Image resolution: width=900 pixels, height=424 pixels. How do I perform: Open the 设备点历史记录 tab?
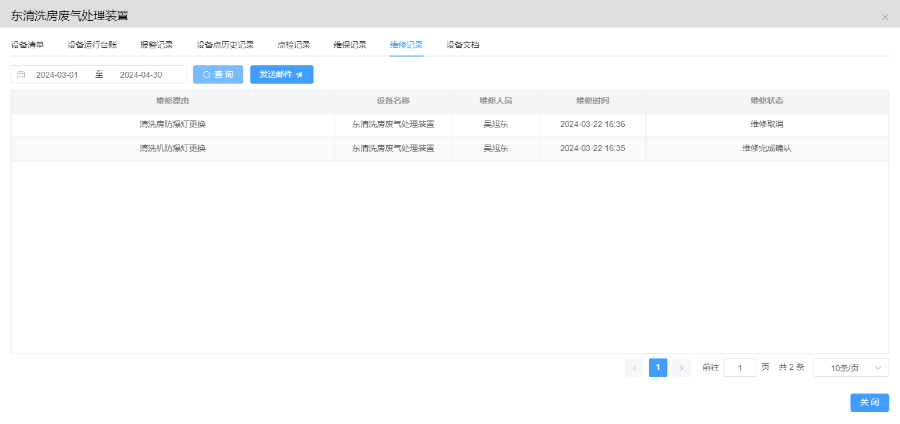[x=225, y=45]
